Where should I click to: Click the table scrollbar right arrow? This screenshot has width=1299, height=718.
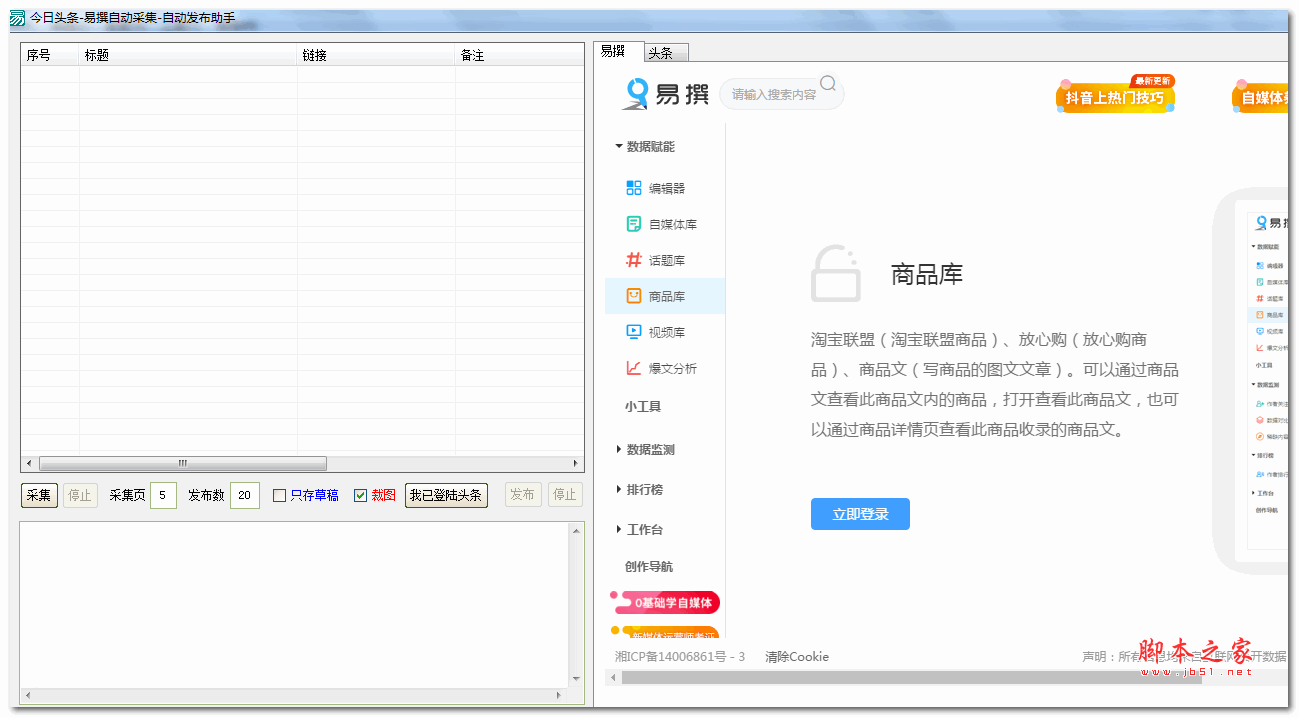click(x=576, y=463)
